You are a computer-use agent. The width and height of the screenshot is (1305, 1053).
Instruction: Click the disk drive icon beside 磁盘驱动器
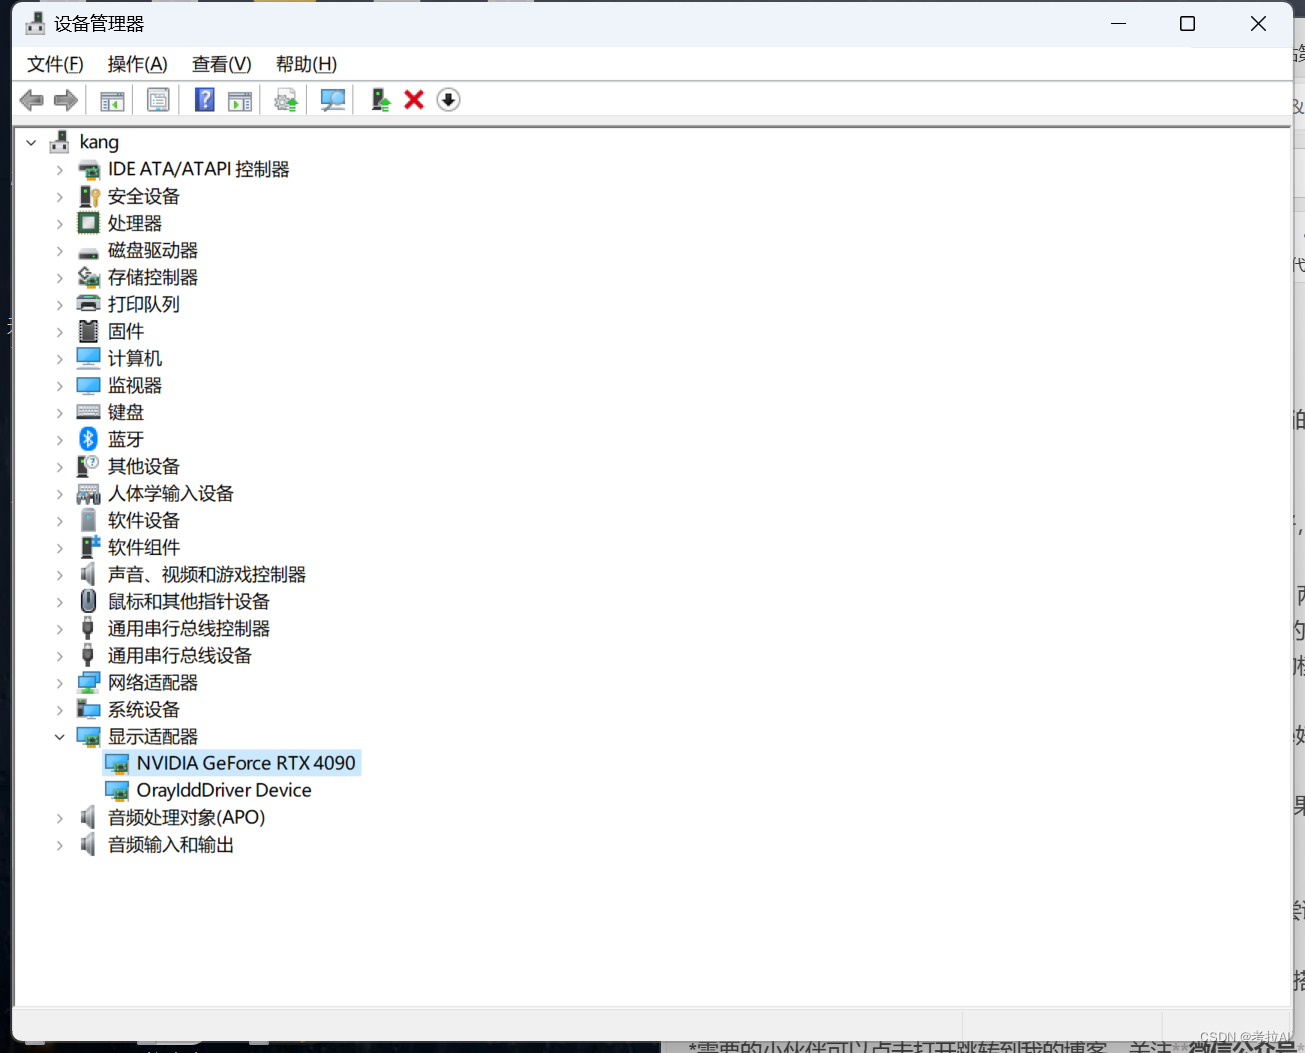[x=88, y=252]
